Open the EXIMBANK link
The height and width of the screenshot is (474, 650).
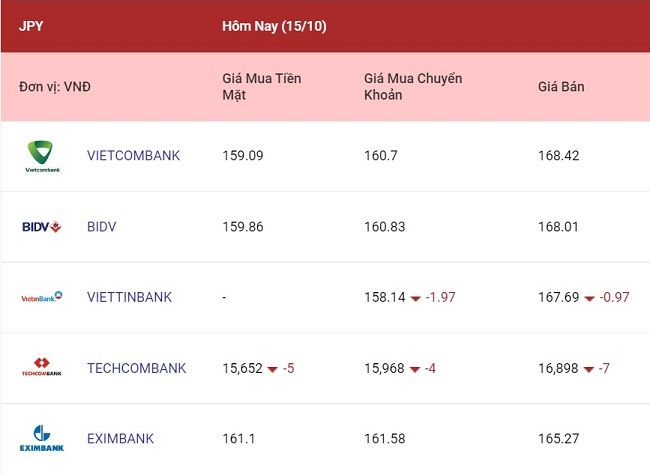click(120, 439)
